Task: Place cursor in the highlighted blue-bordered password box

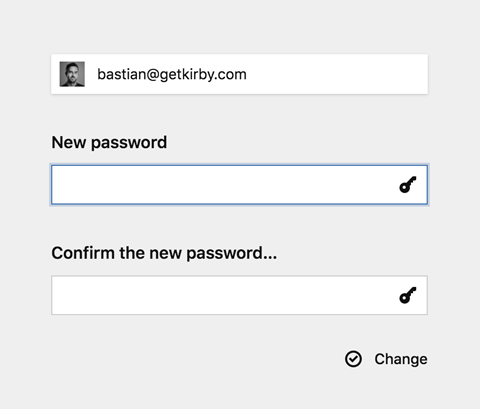Action: (239, 185)
